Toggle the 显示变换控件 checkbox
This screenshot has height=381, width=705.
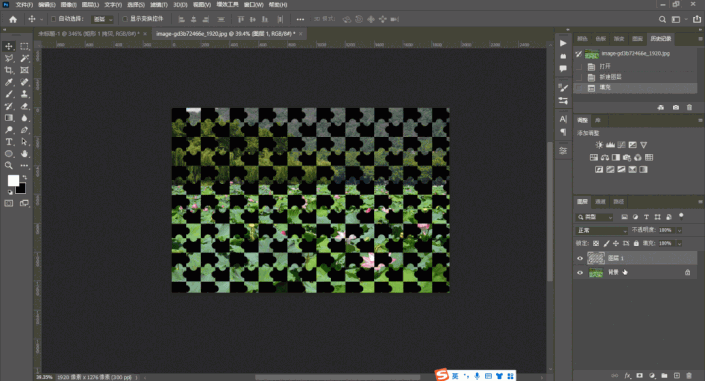click(125, 19)
